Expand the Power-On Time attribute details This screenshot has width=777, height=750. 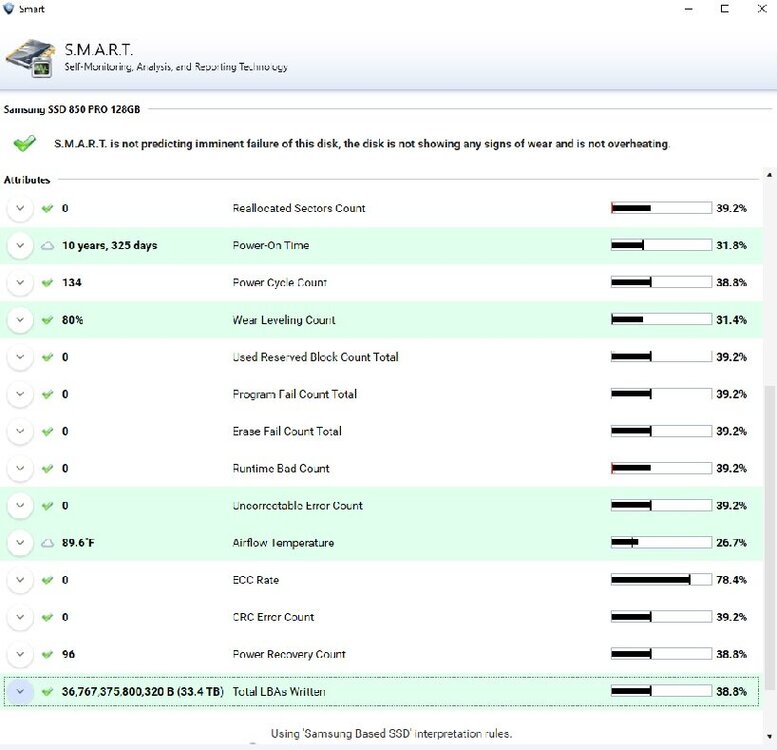point(20,246)
